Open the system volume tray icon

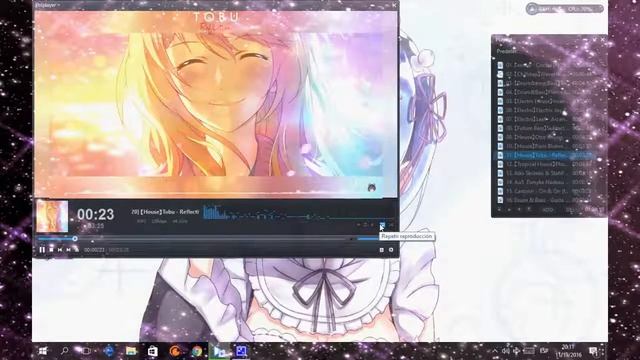point(505,351)
